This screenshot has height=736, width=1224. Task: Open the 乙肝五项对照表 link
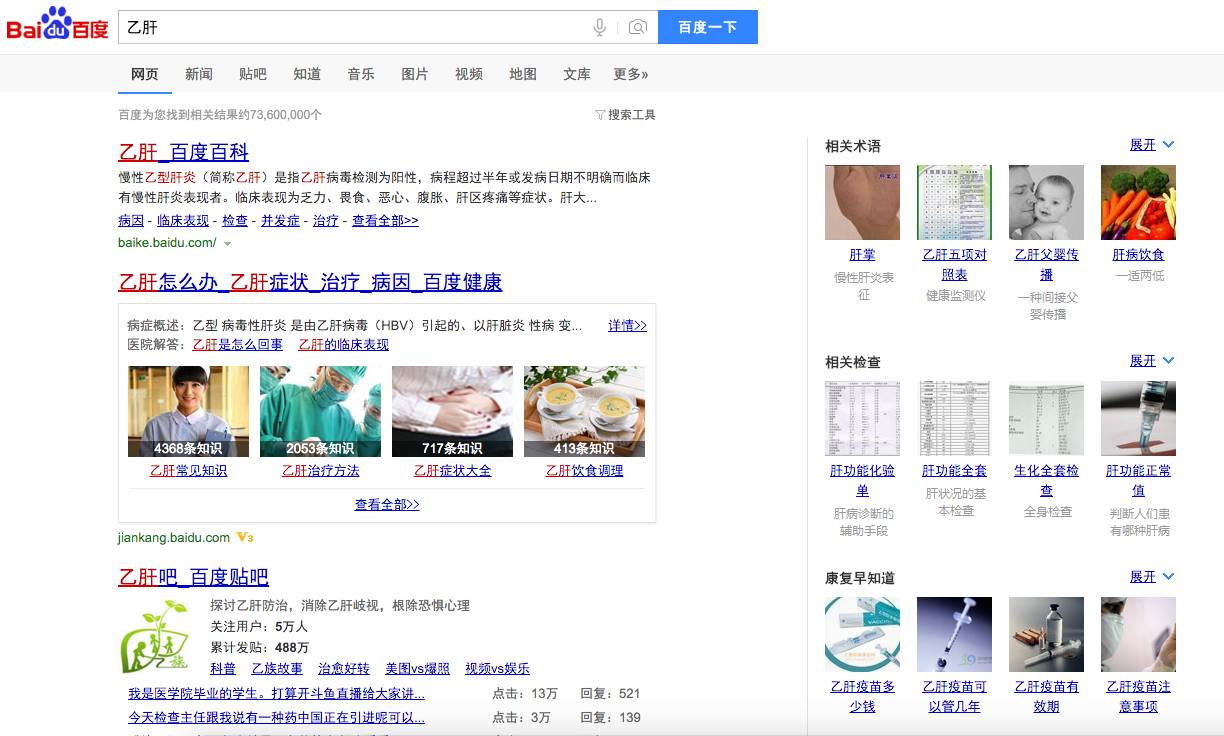tap(954, 265)
